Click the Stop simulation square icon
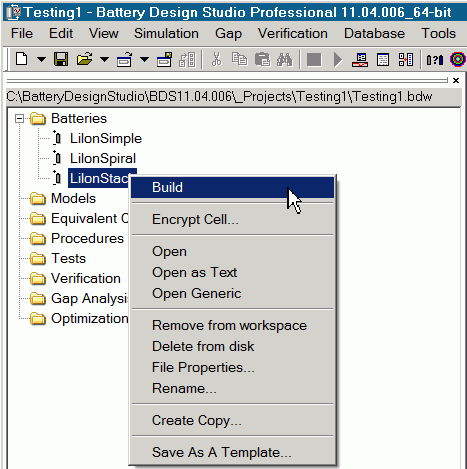 tap(314, 60)
